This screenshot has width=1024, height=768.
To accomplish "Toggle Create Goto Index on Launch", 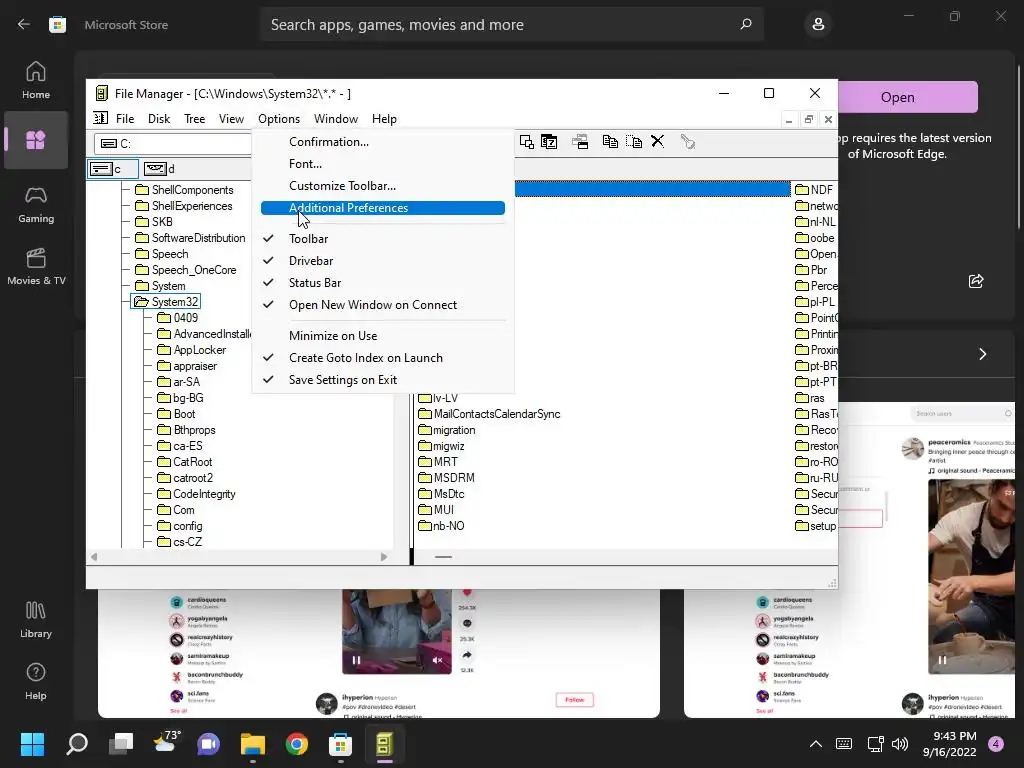I will click(383, 358).
